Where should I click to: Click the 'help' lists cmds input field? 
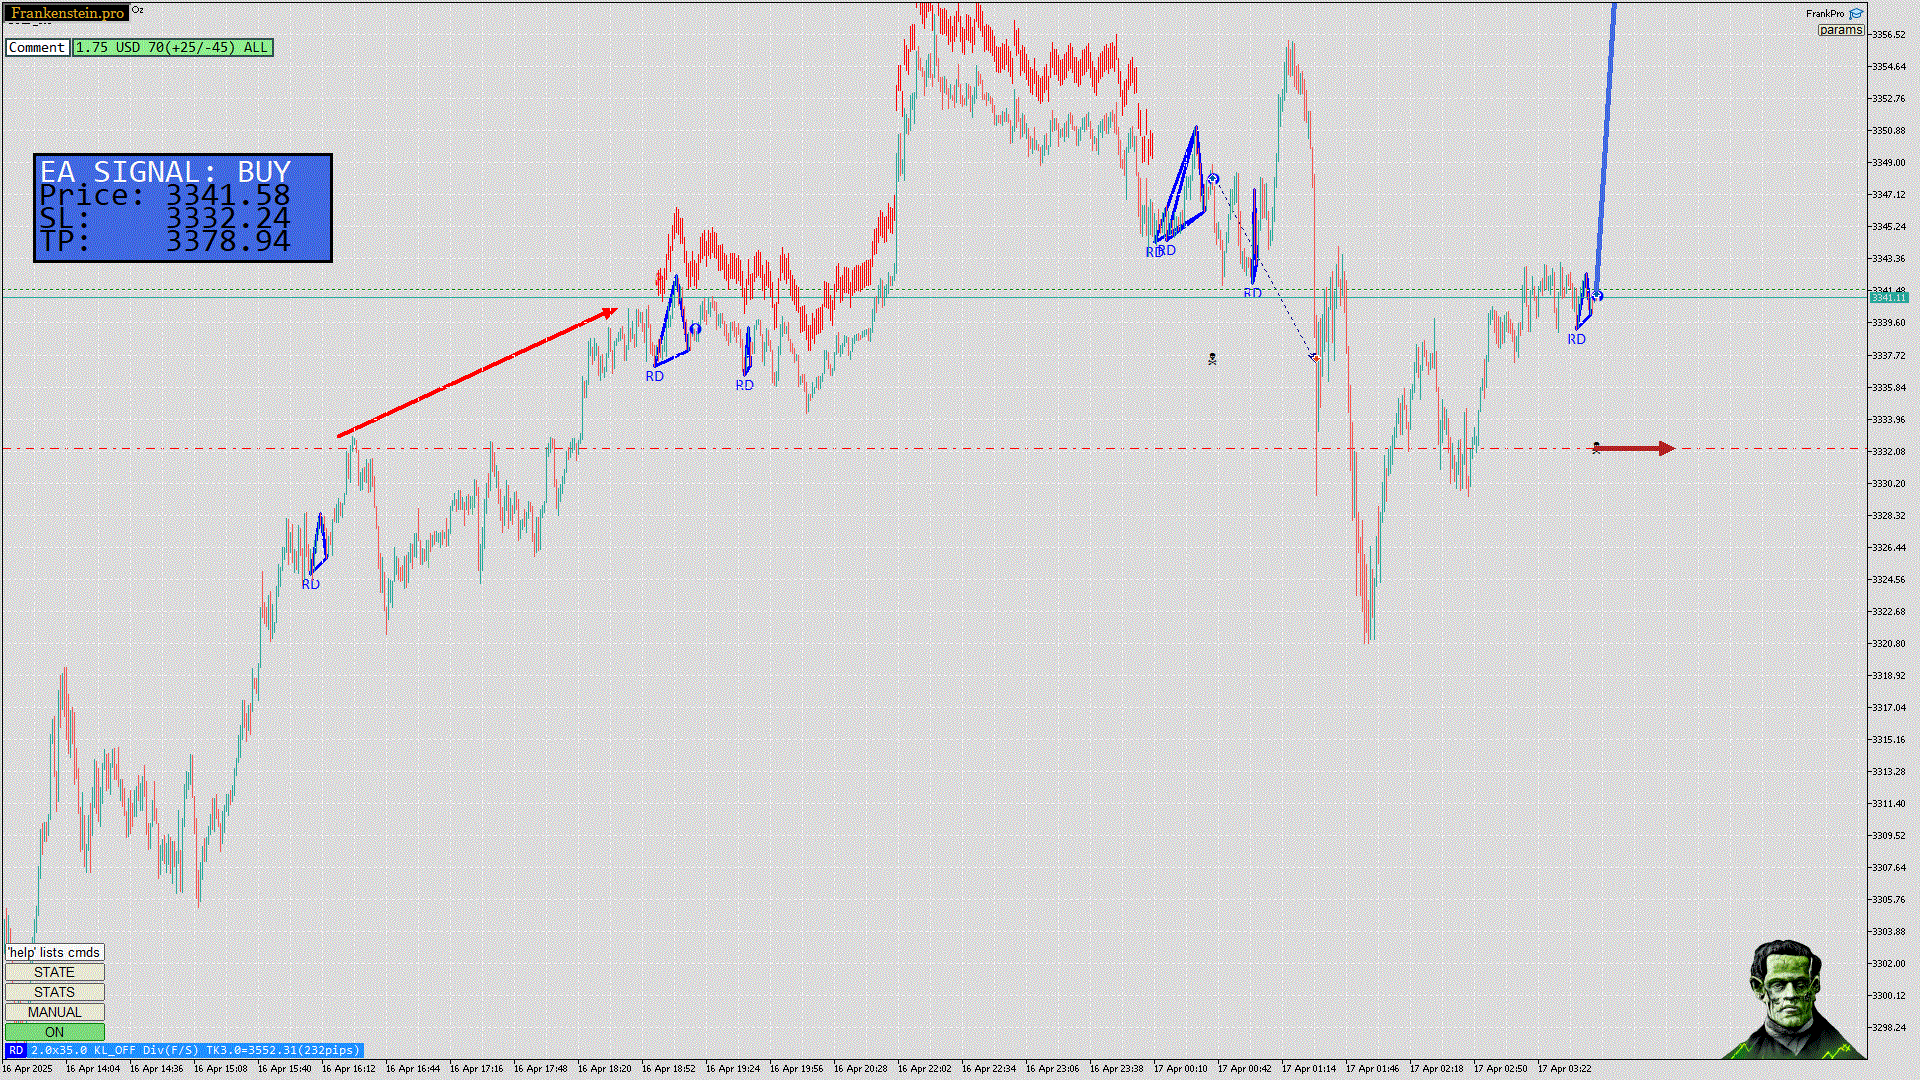click(54, 952)
